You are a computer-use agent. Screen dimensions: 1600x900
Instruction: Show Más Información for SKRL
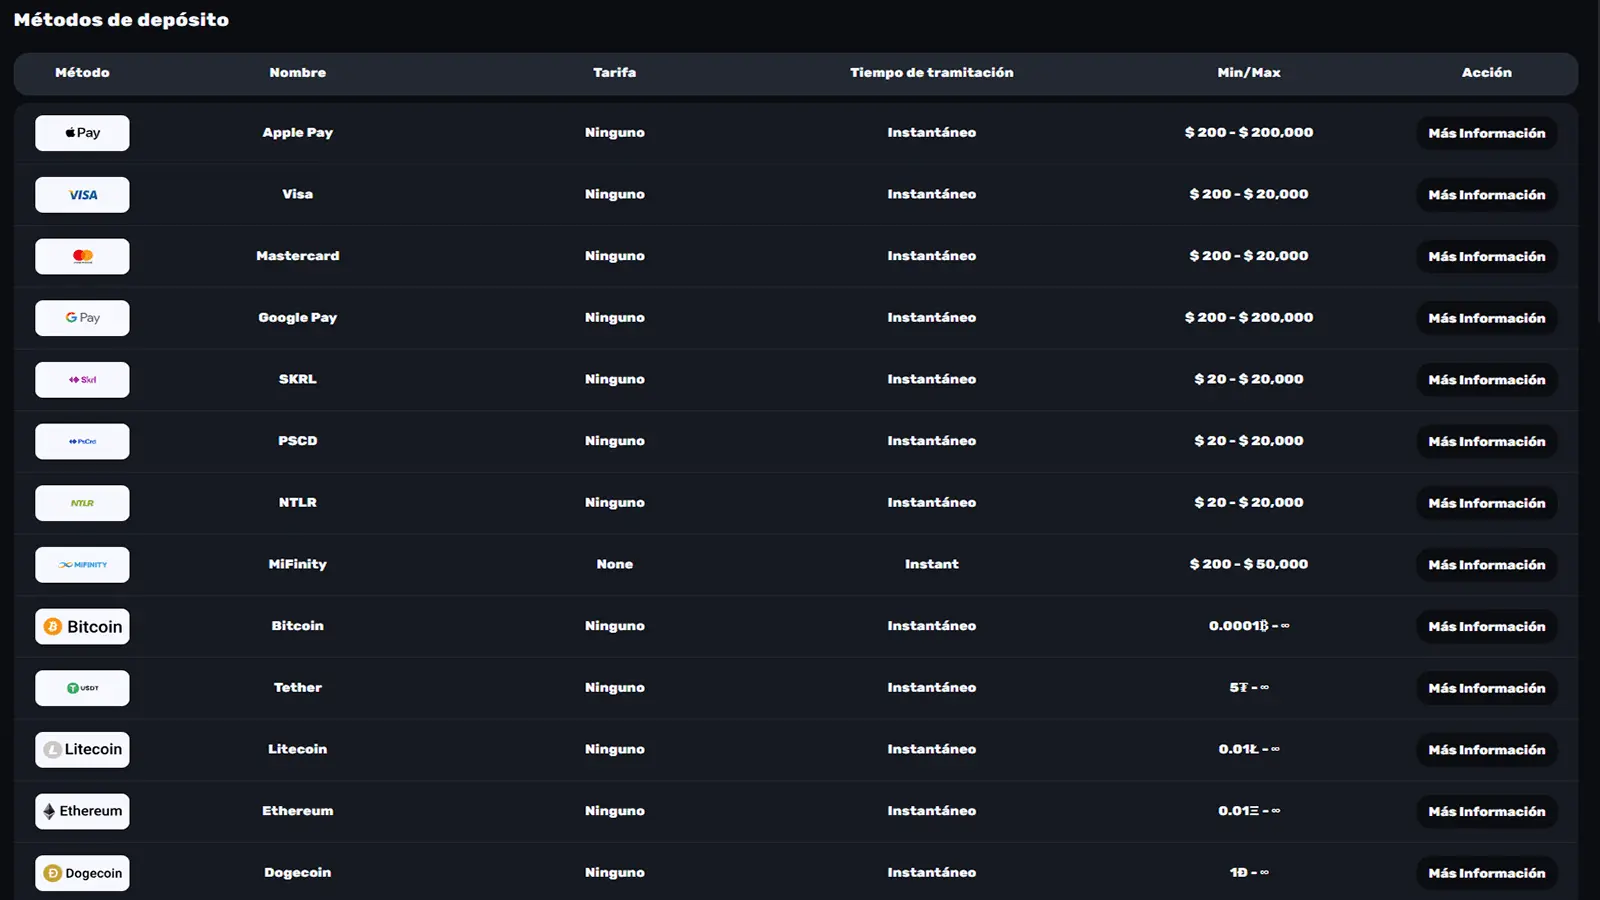(x=1487, y=380)
